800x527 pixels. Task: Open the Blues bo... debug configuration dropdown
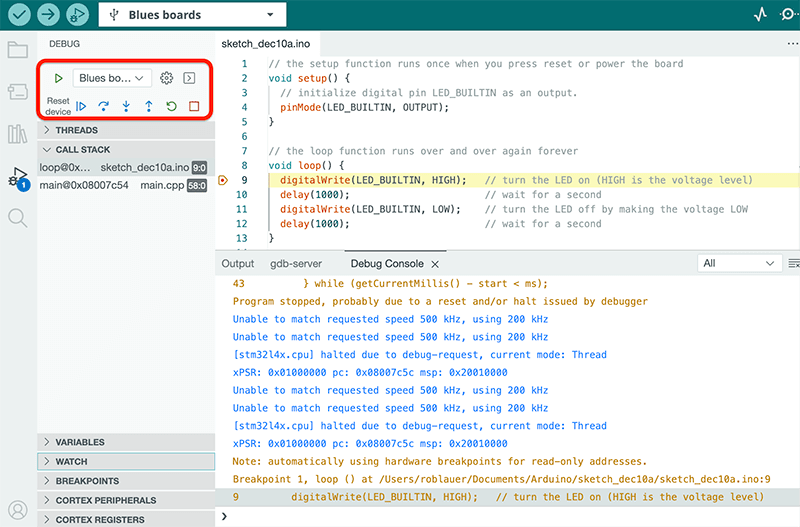pyautogui.click(x=112, y=78)
